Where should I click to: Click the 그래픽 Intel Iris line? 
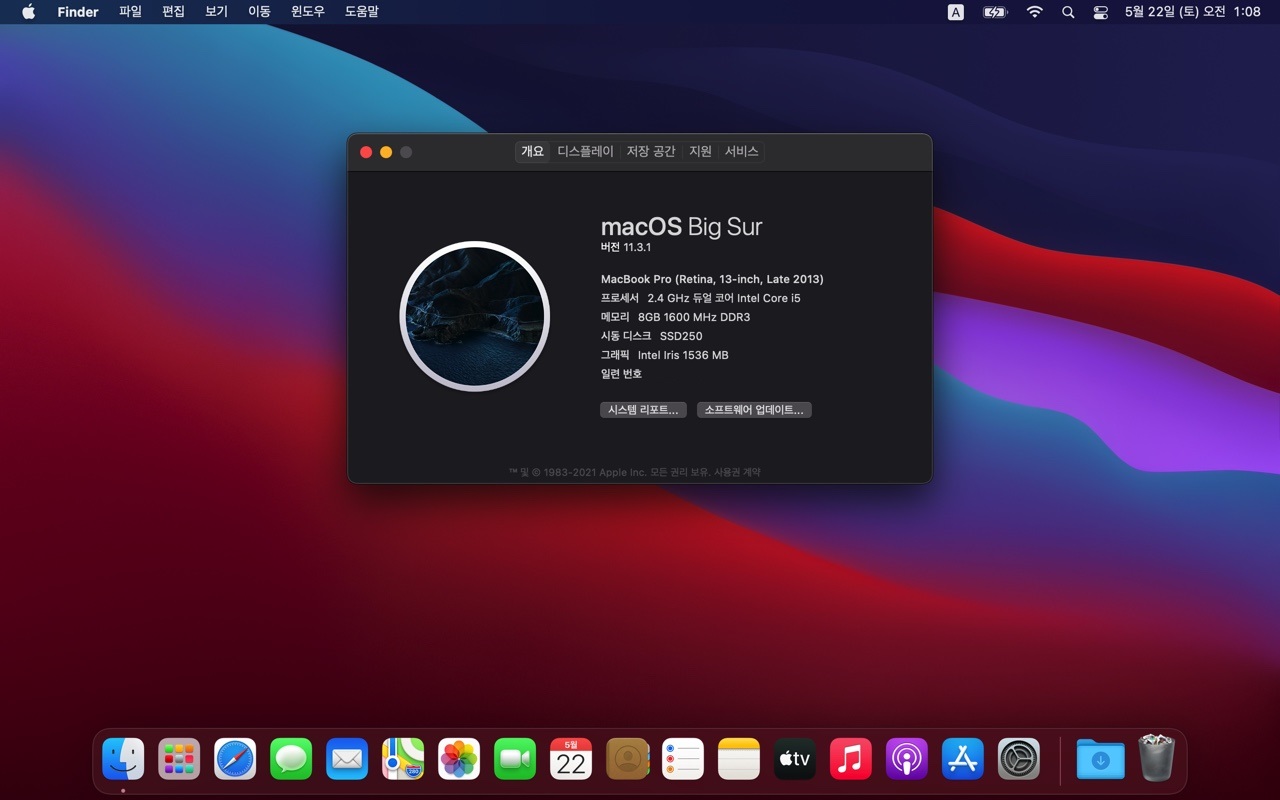pyautogui.click(x=664, y=355)
